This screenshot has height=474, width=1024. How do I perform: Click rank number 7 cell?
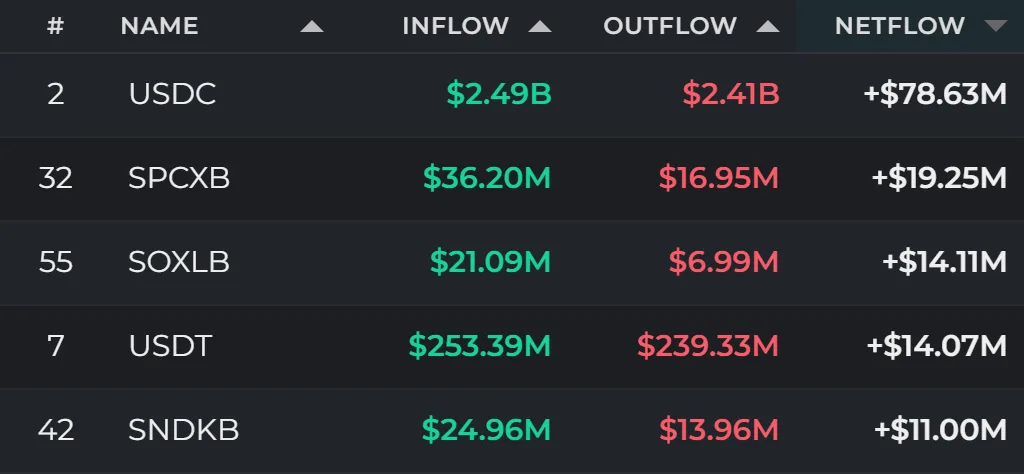click(56, 346)
